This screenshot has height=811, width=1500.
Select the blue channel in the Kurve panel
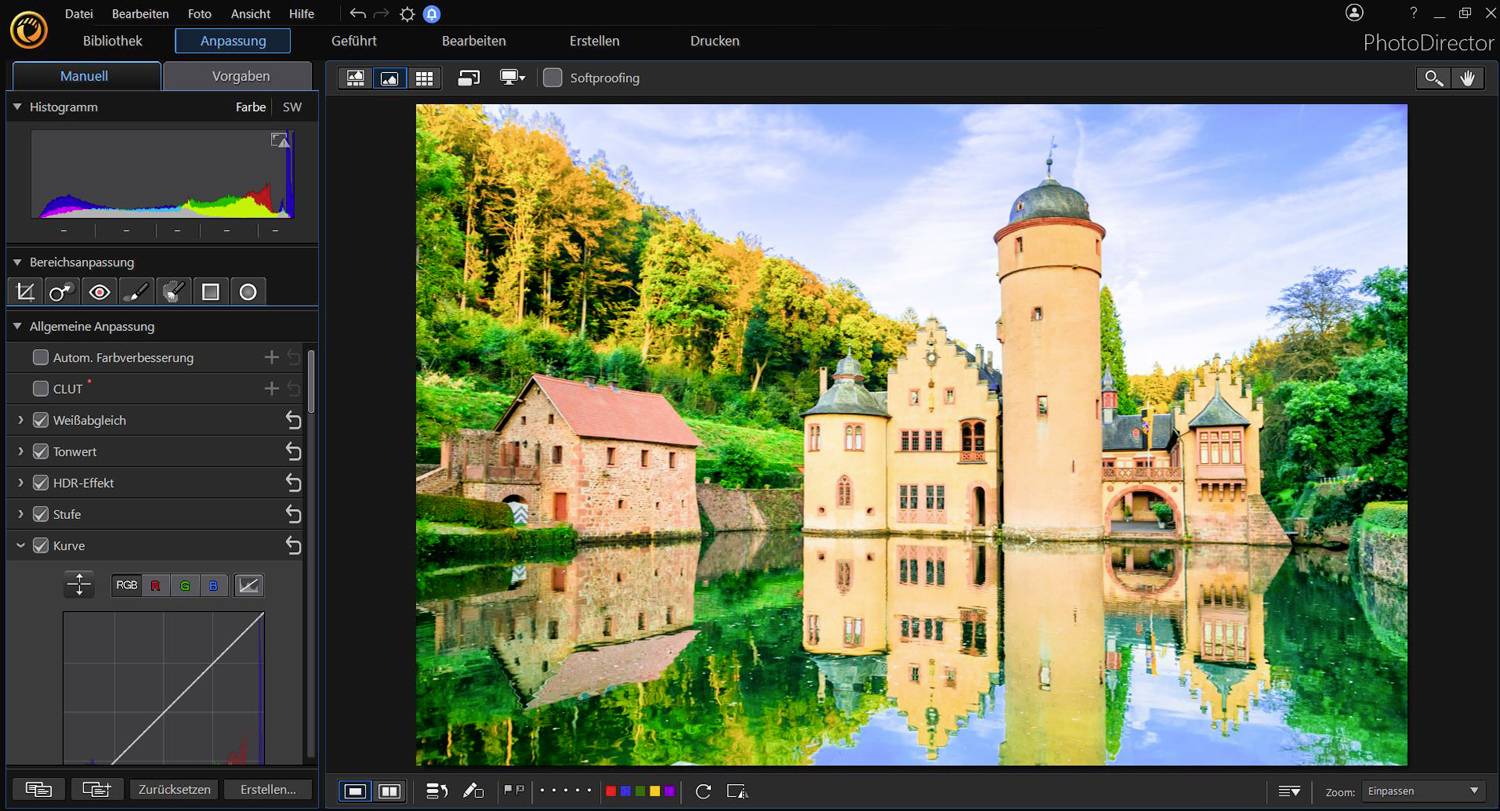click(x=213, y=585)
